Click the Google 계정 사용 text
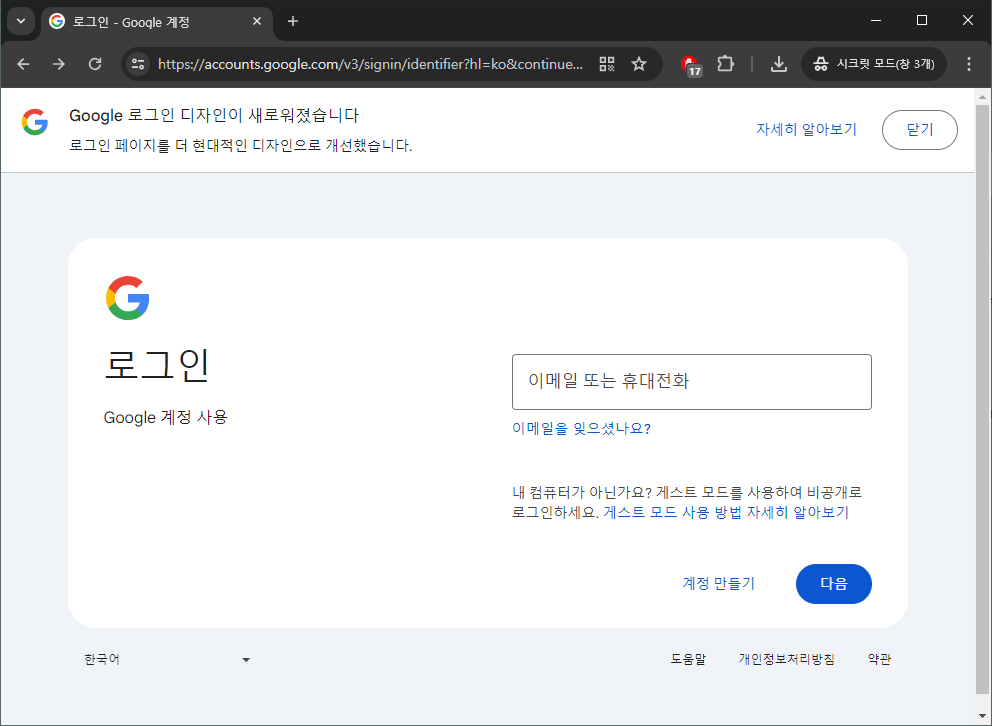 (166, 417)
